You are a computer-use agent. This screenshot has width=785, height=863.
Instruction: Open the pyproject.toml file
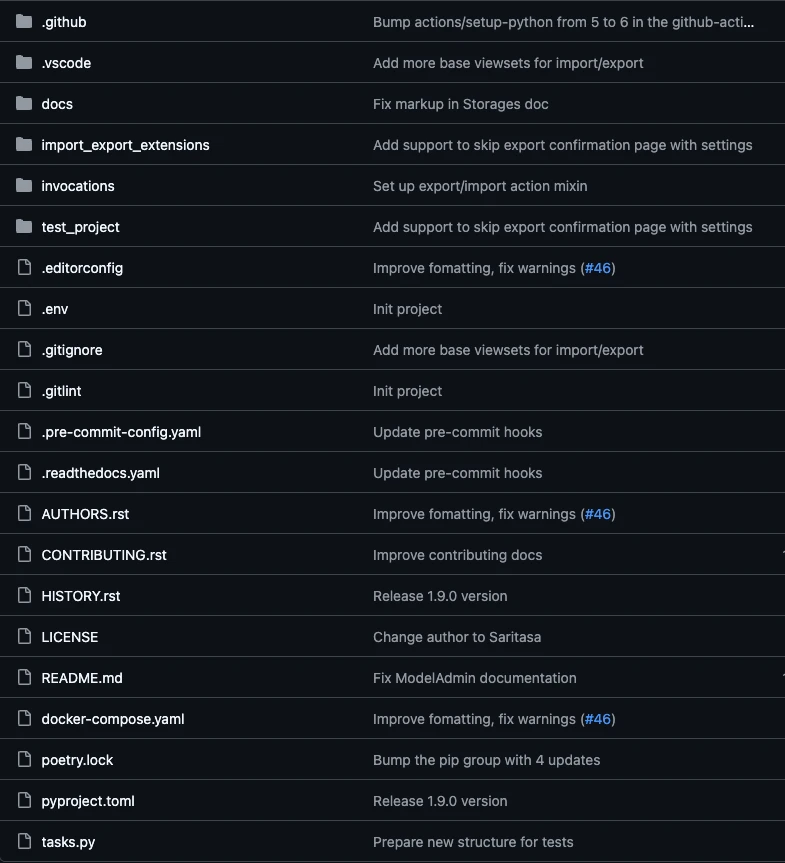click(x=88, y=800)
